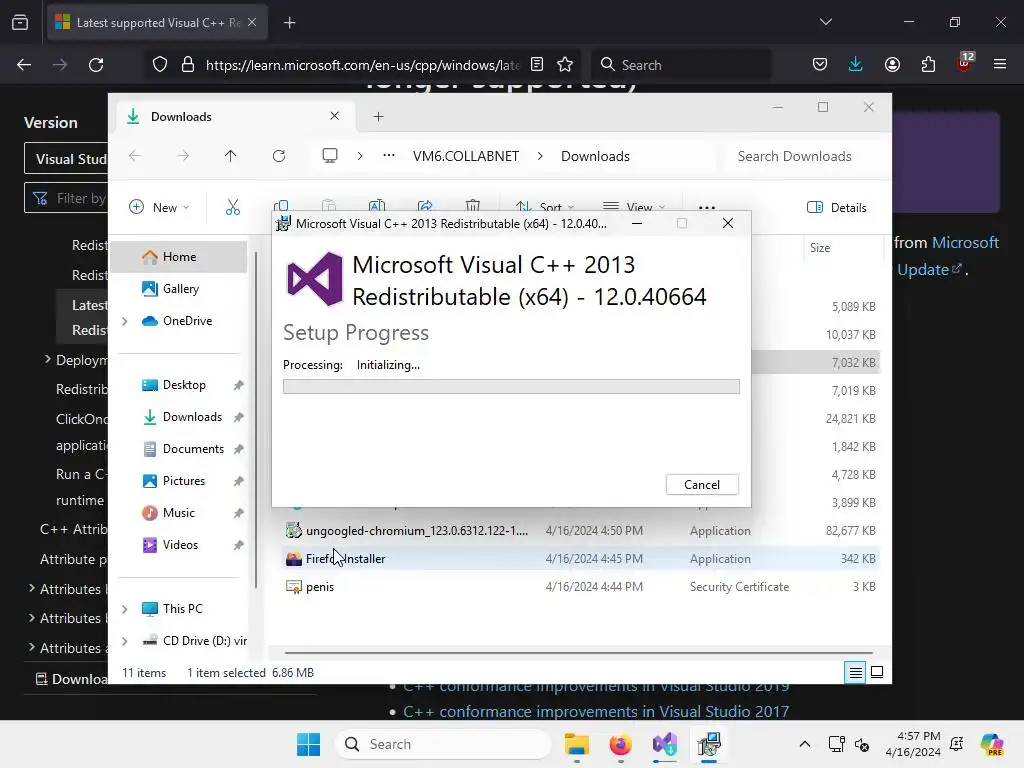Click VM6.COLLABNET in the breadcrumb path
This screenshot has height=768, width=1024.
(466, 156)
